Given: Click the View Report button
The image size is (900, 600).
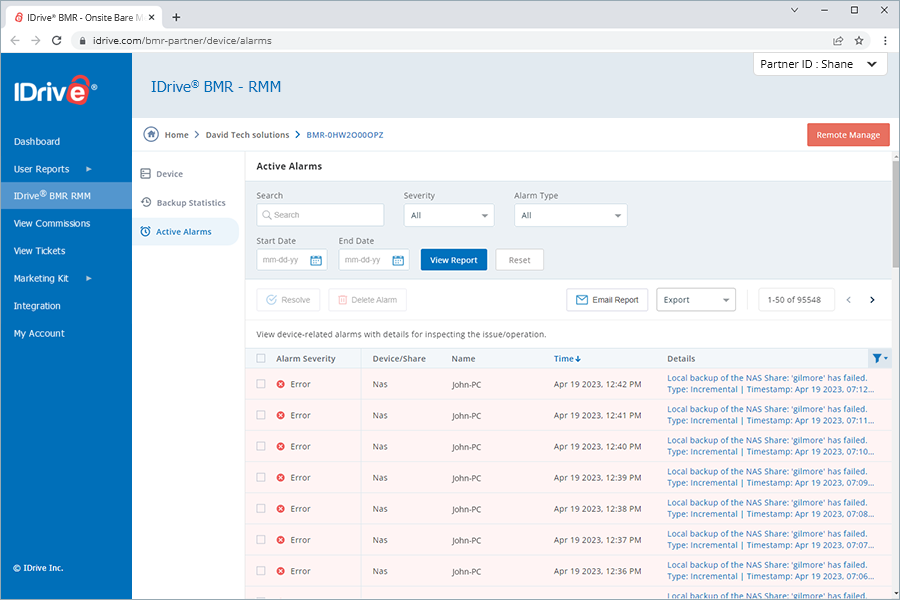Looking at the screenshot, I should coord(453,260).
